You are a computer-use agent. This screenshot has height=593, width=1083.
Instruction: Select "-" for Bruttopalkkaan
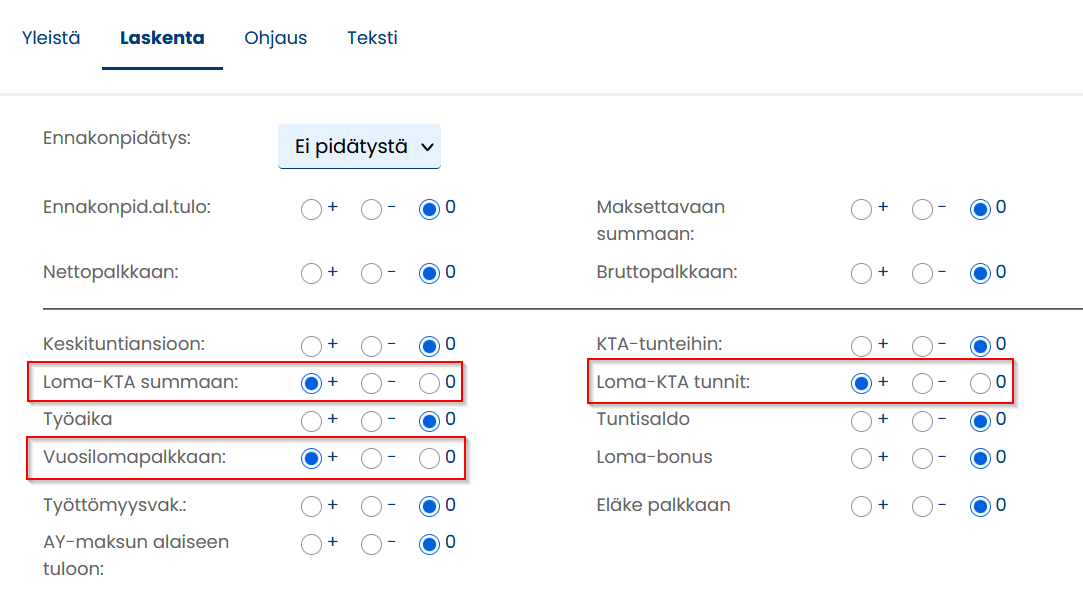pos(922,271)
